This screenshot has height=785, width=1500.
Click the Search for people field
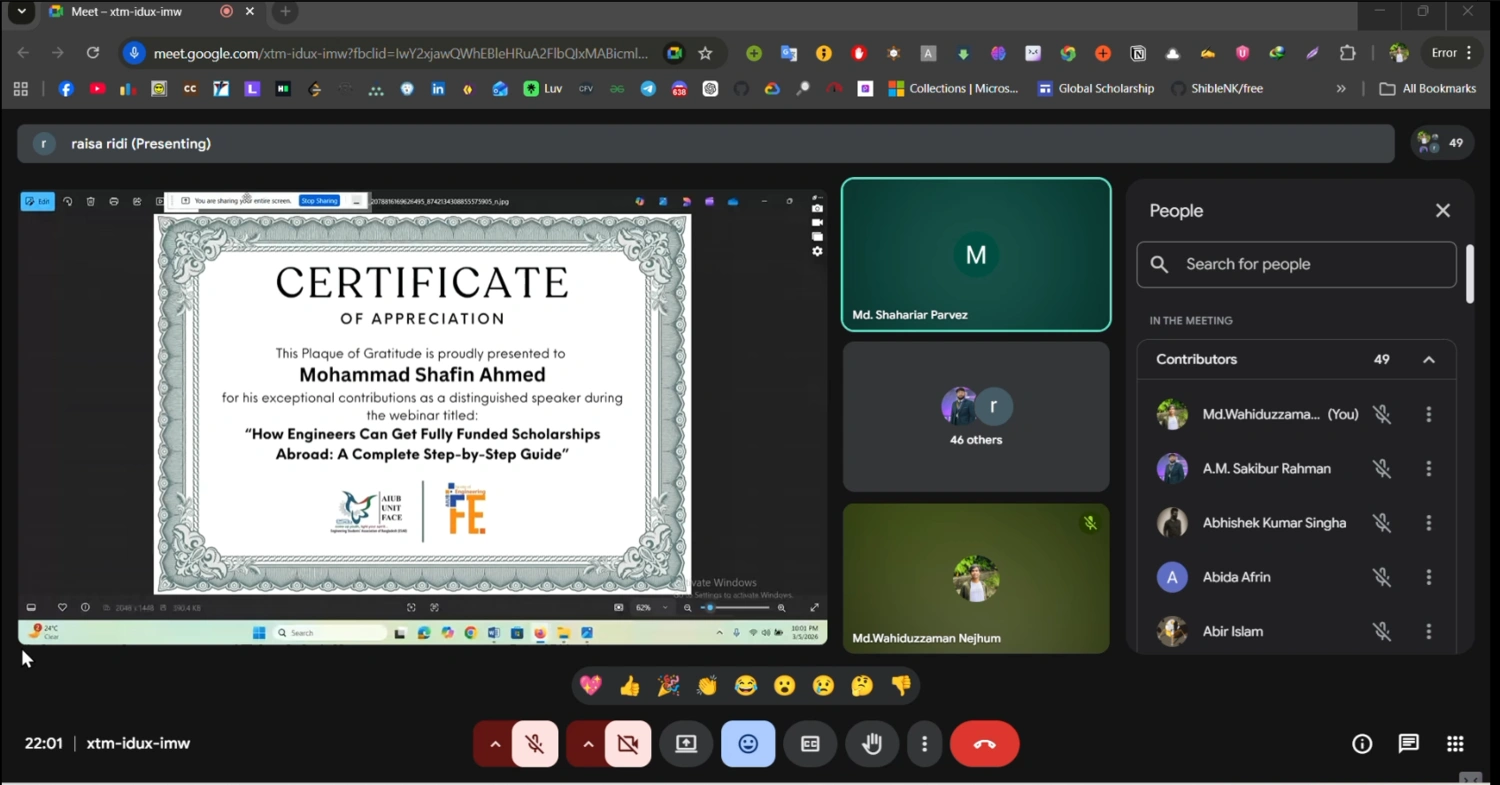click(x=1296, y=264)
